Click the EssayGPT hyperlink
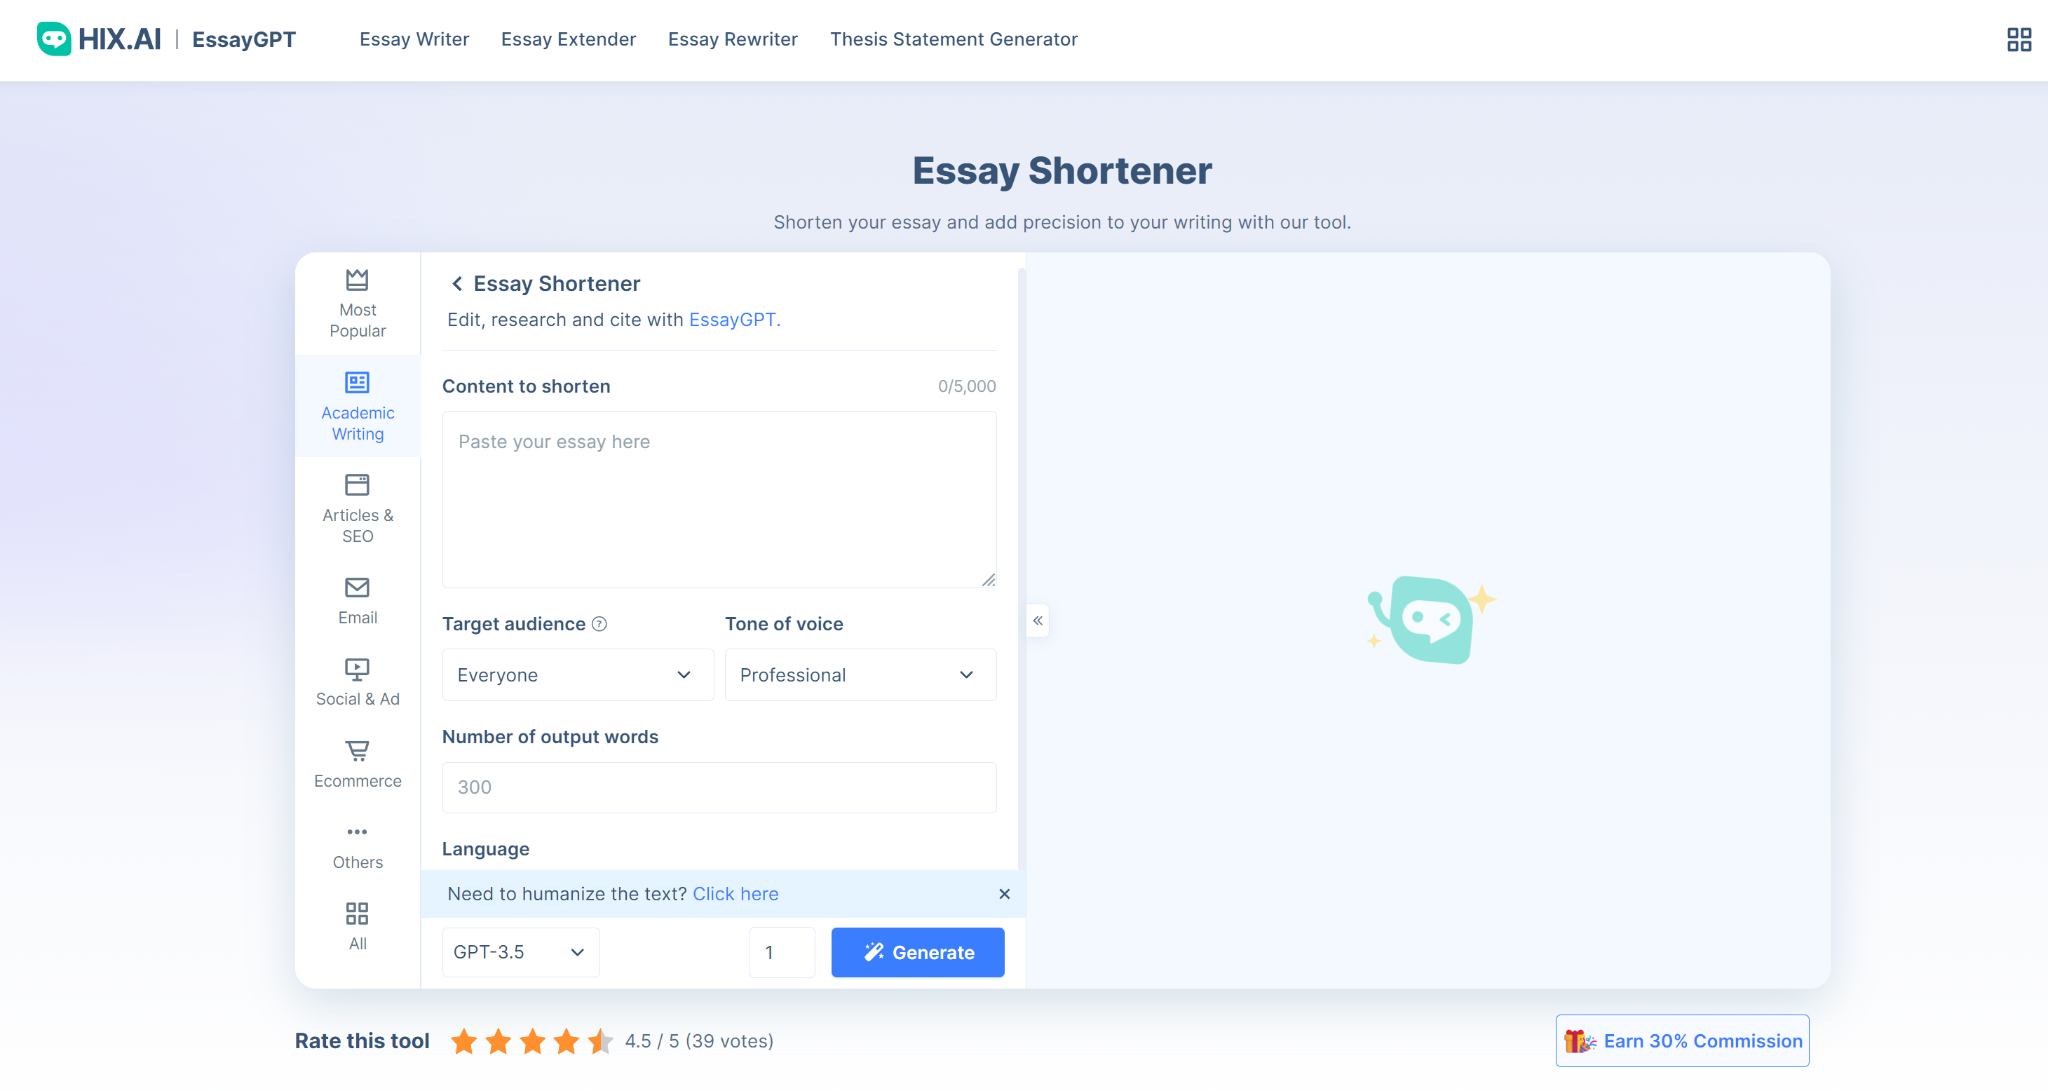Viewport: 2048px width, 1091px height. (733, 320)
